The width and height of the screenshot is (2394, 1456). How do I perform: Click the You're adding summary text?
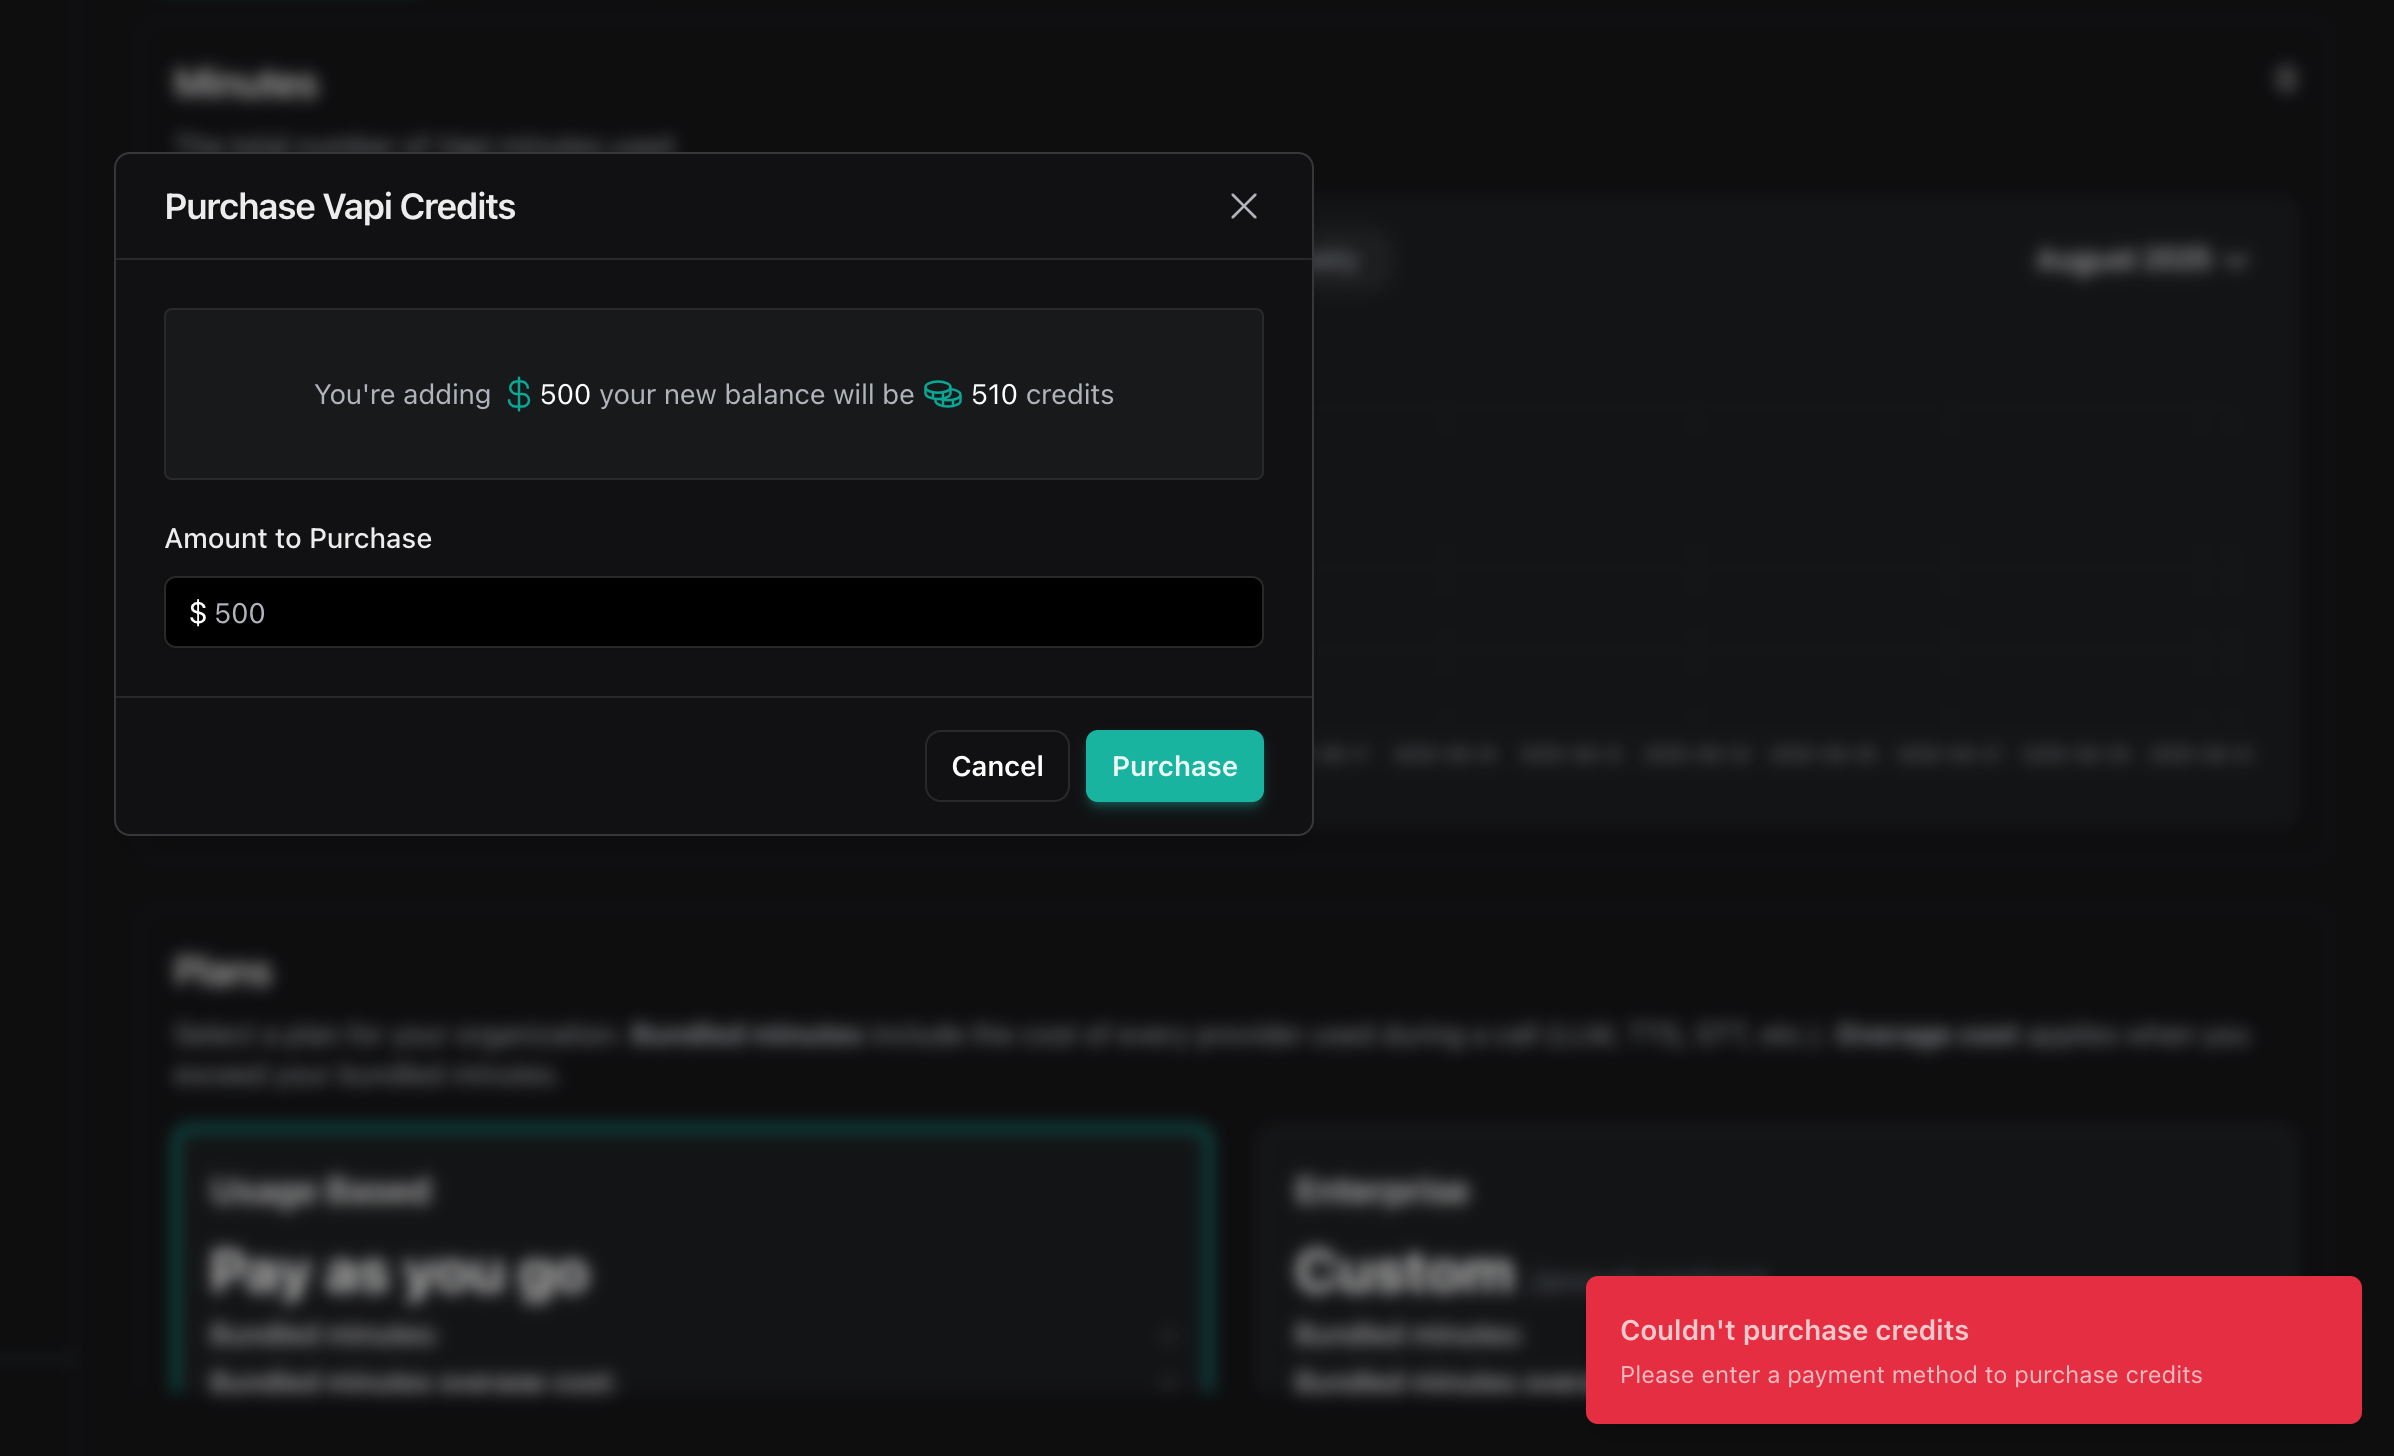(402, 394)
